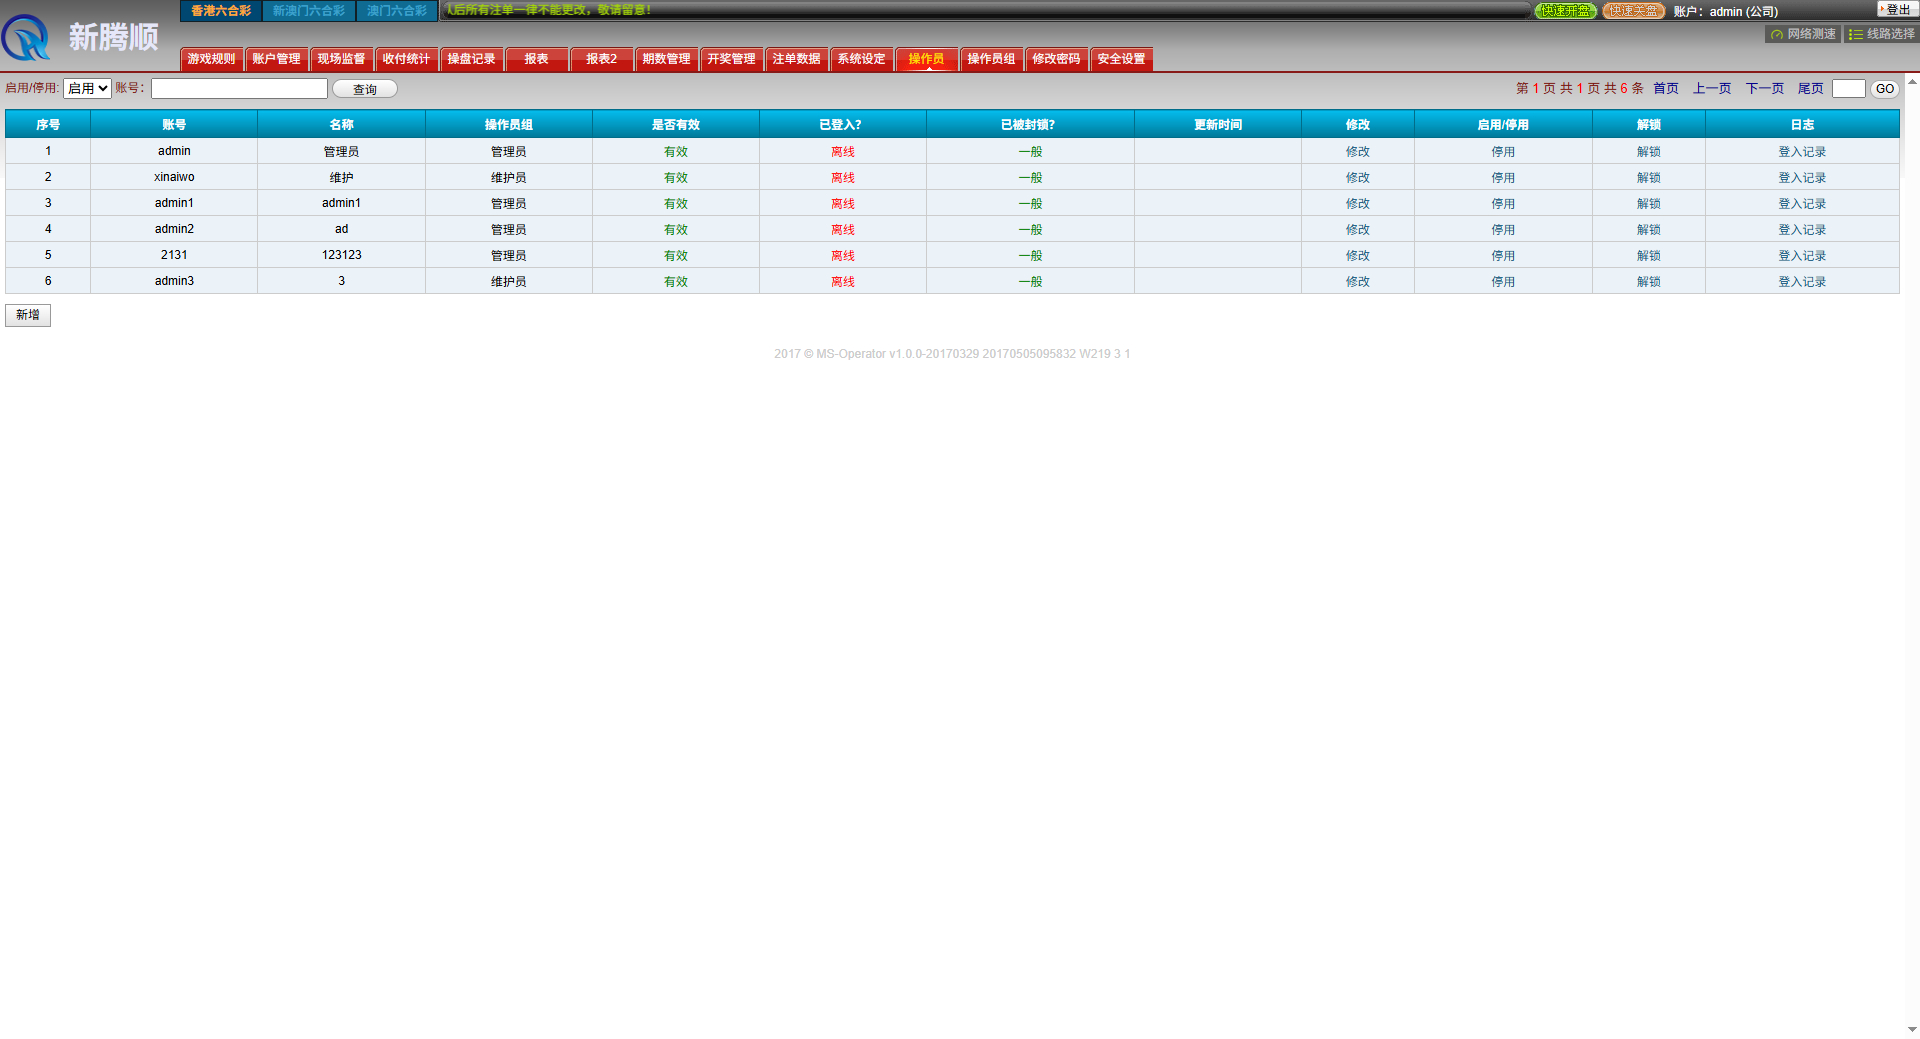Screen dimensions: 1920x1039
Task: Click 停用 for the admin1 account
Action: coord(1503,204)
